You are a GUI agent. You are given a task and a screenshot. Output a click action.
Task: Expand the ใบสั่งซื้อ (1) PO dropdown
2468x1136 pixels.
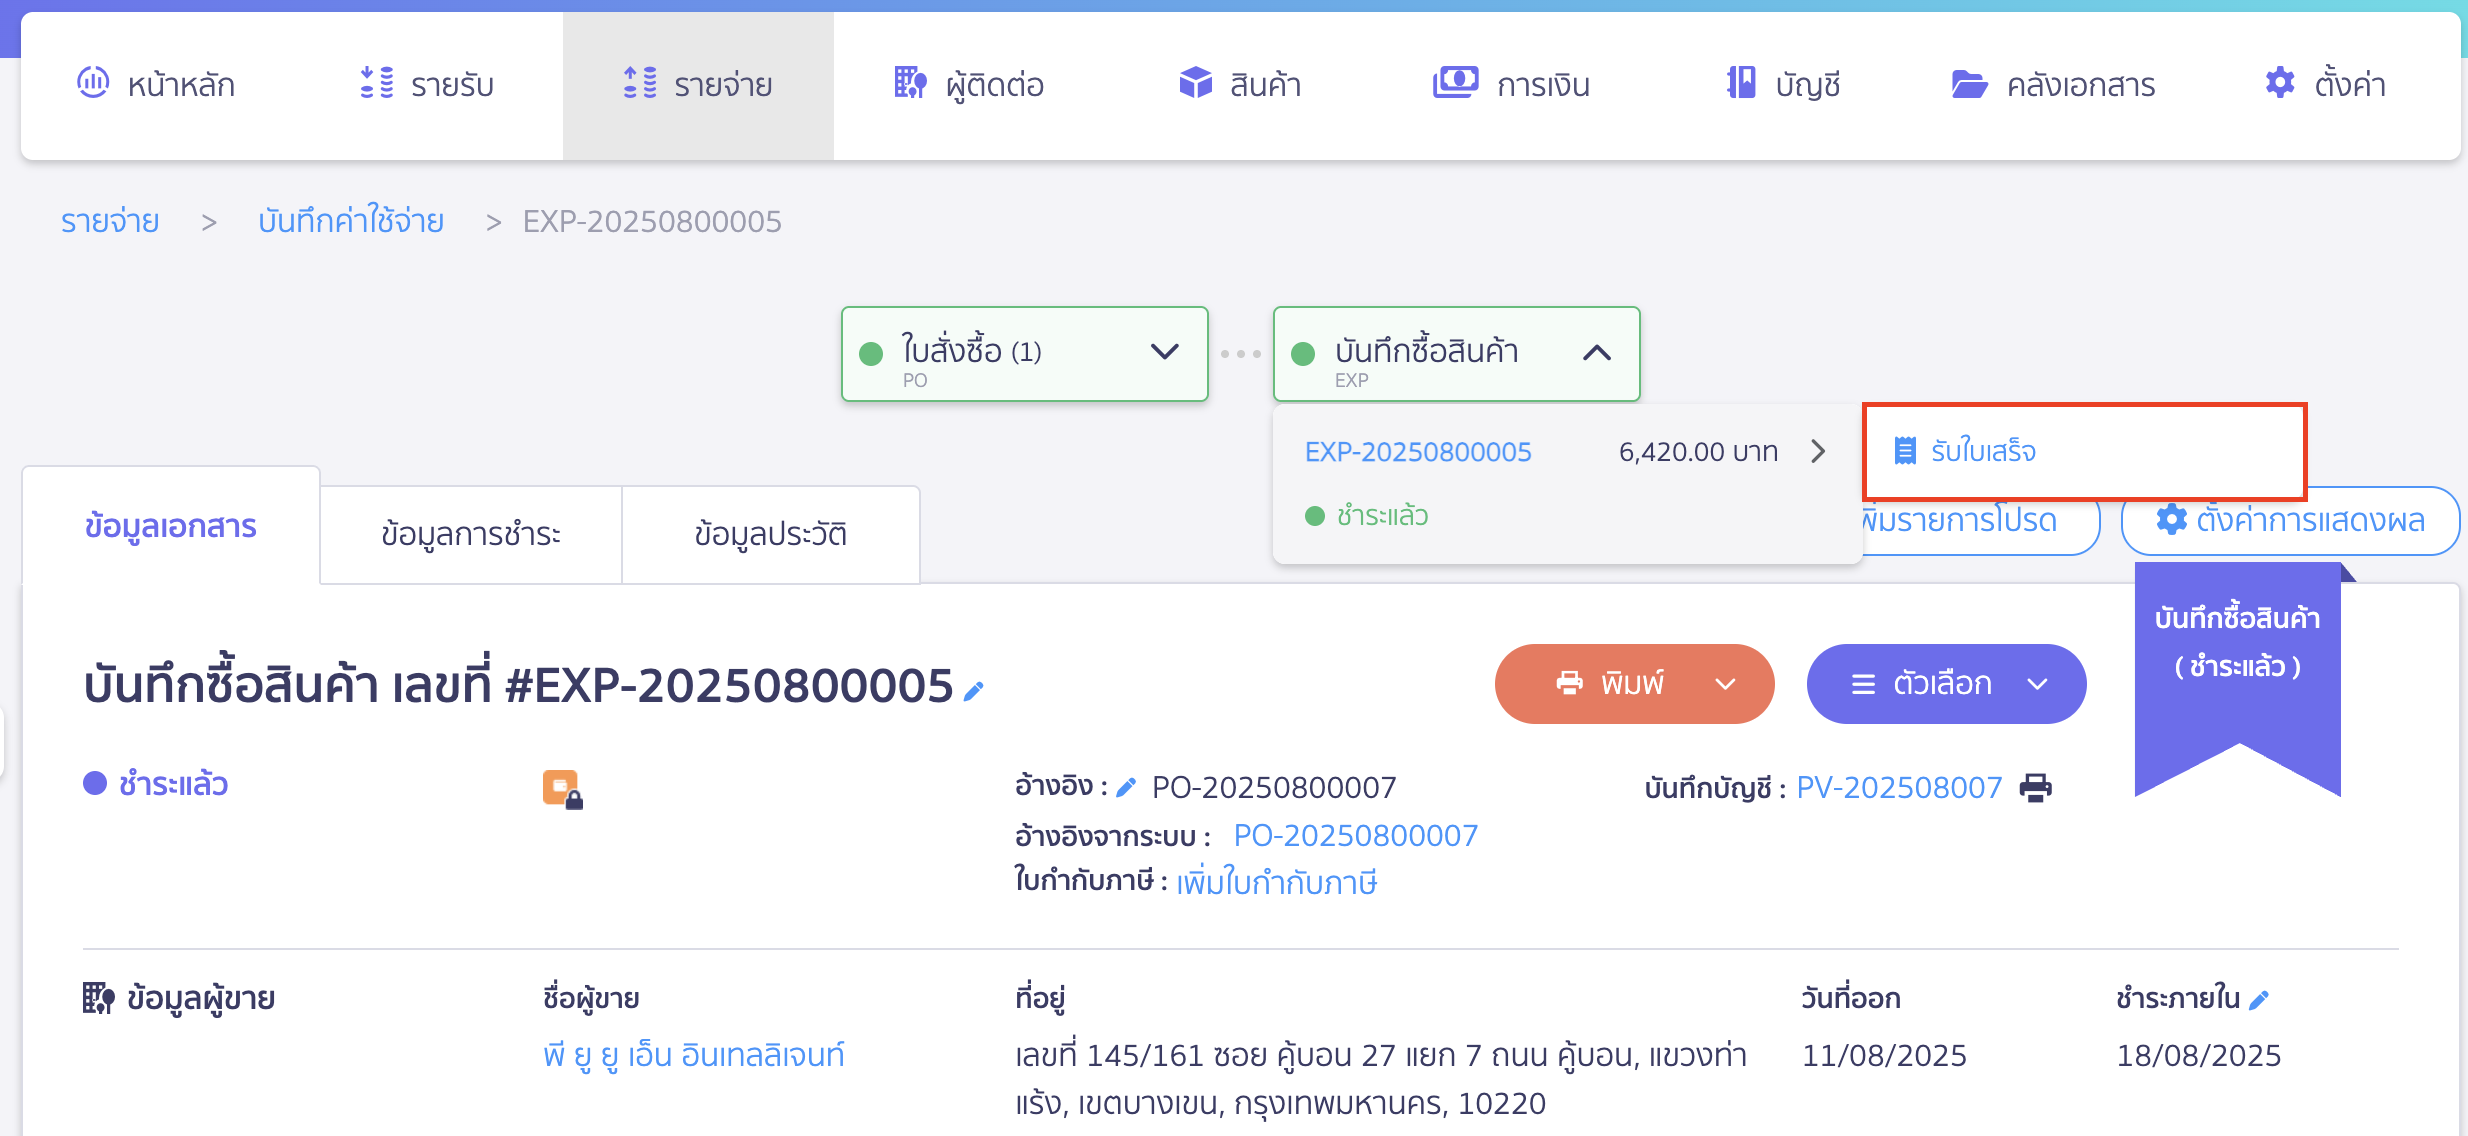pos(1025,354)
